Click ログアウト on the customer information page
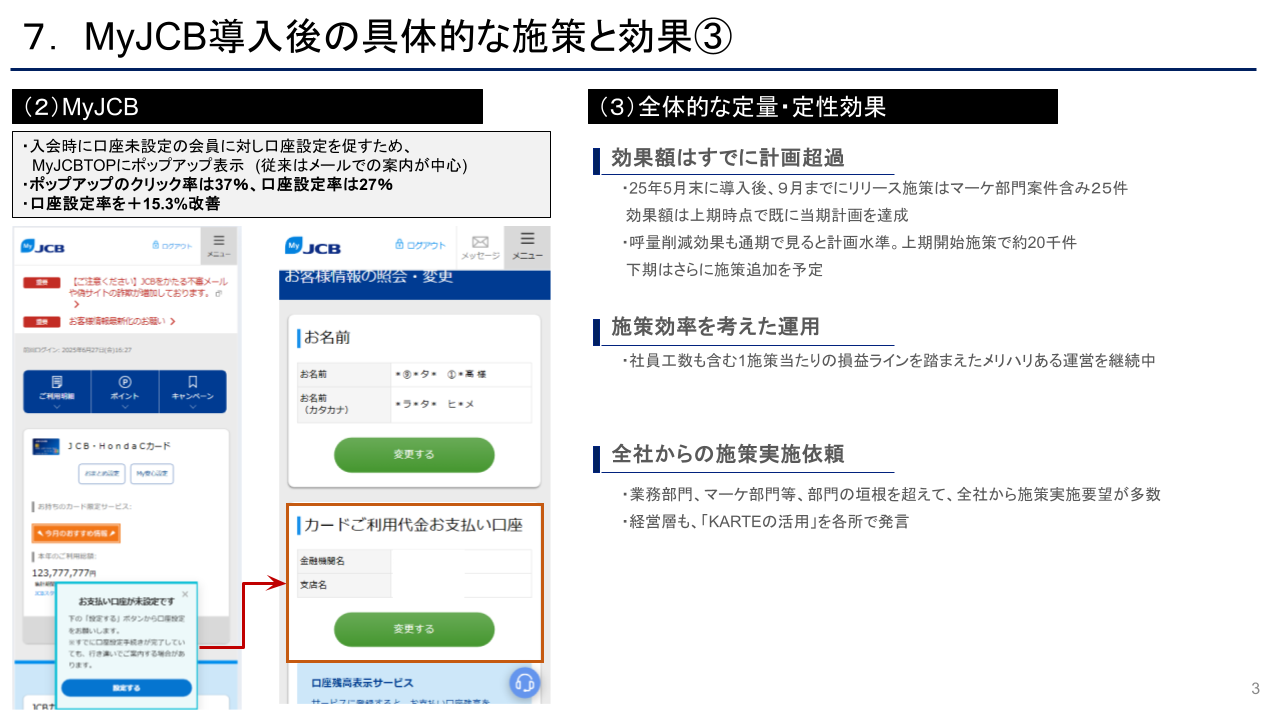Image resolution: width=1280 pixels, height=720 pixels. [421, 245]
